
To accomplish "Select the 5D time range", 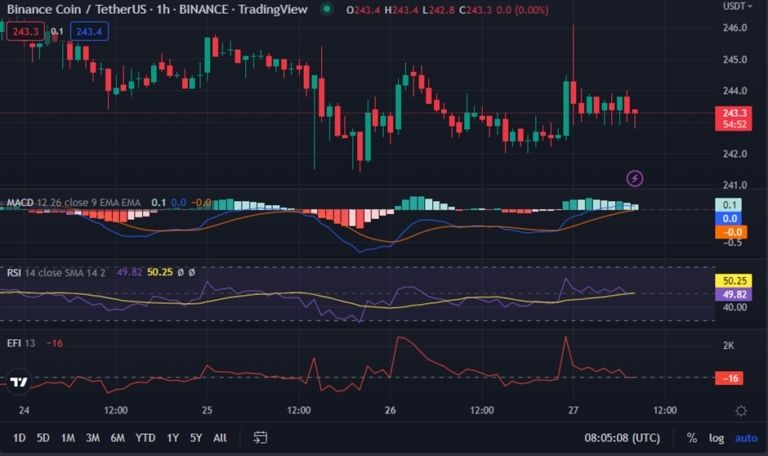I will pos(43,438).
